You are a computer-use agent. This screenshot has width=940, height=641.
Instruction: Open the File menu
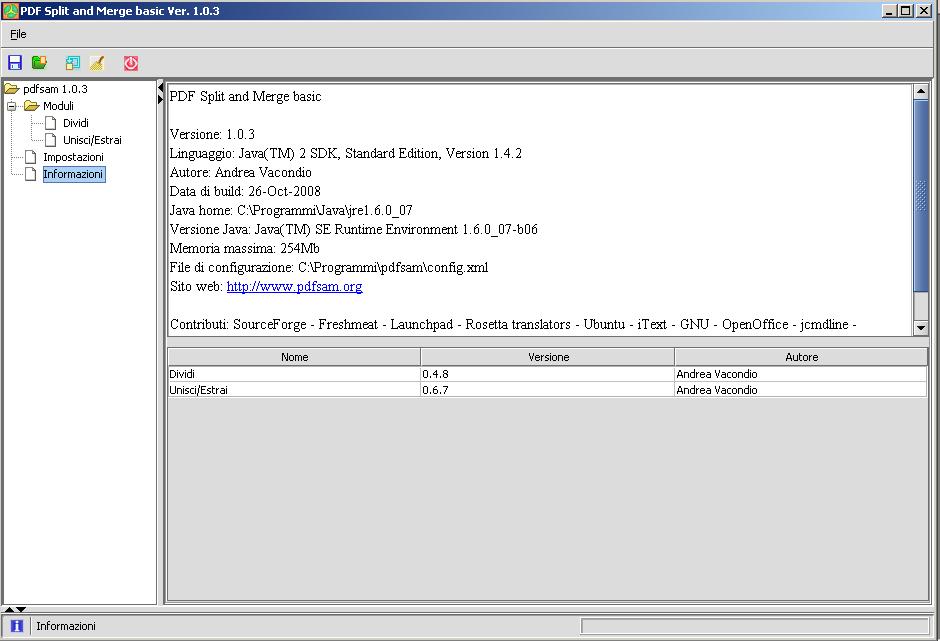(x=18, y=34)
